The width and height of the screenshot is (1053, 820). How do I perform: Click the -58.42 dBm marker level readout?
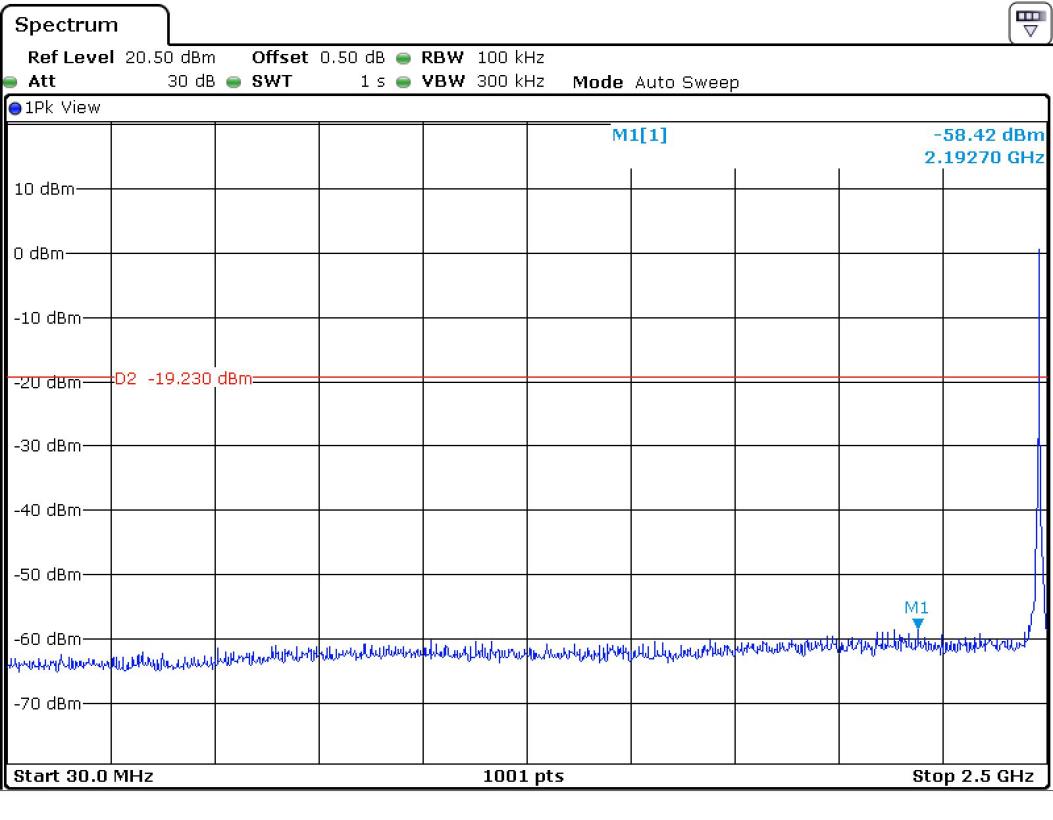click(x=989, y=135)
